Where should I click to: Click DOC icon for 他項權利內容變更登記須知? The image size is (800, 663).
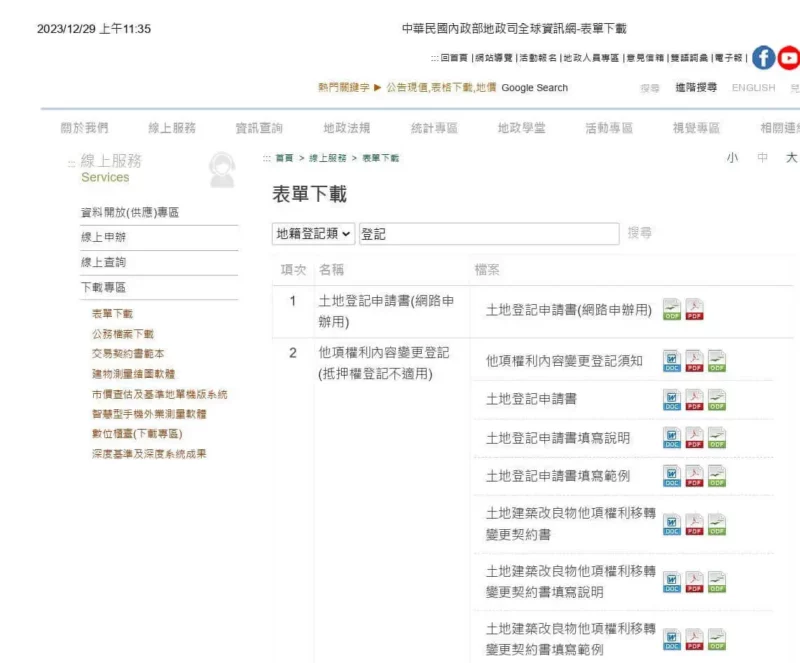pyautogui.click(x=672, y=362)
